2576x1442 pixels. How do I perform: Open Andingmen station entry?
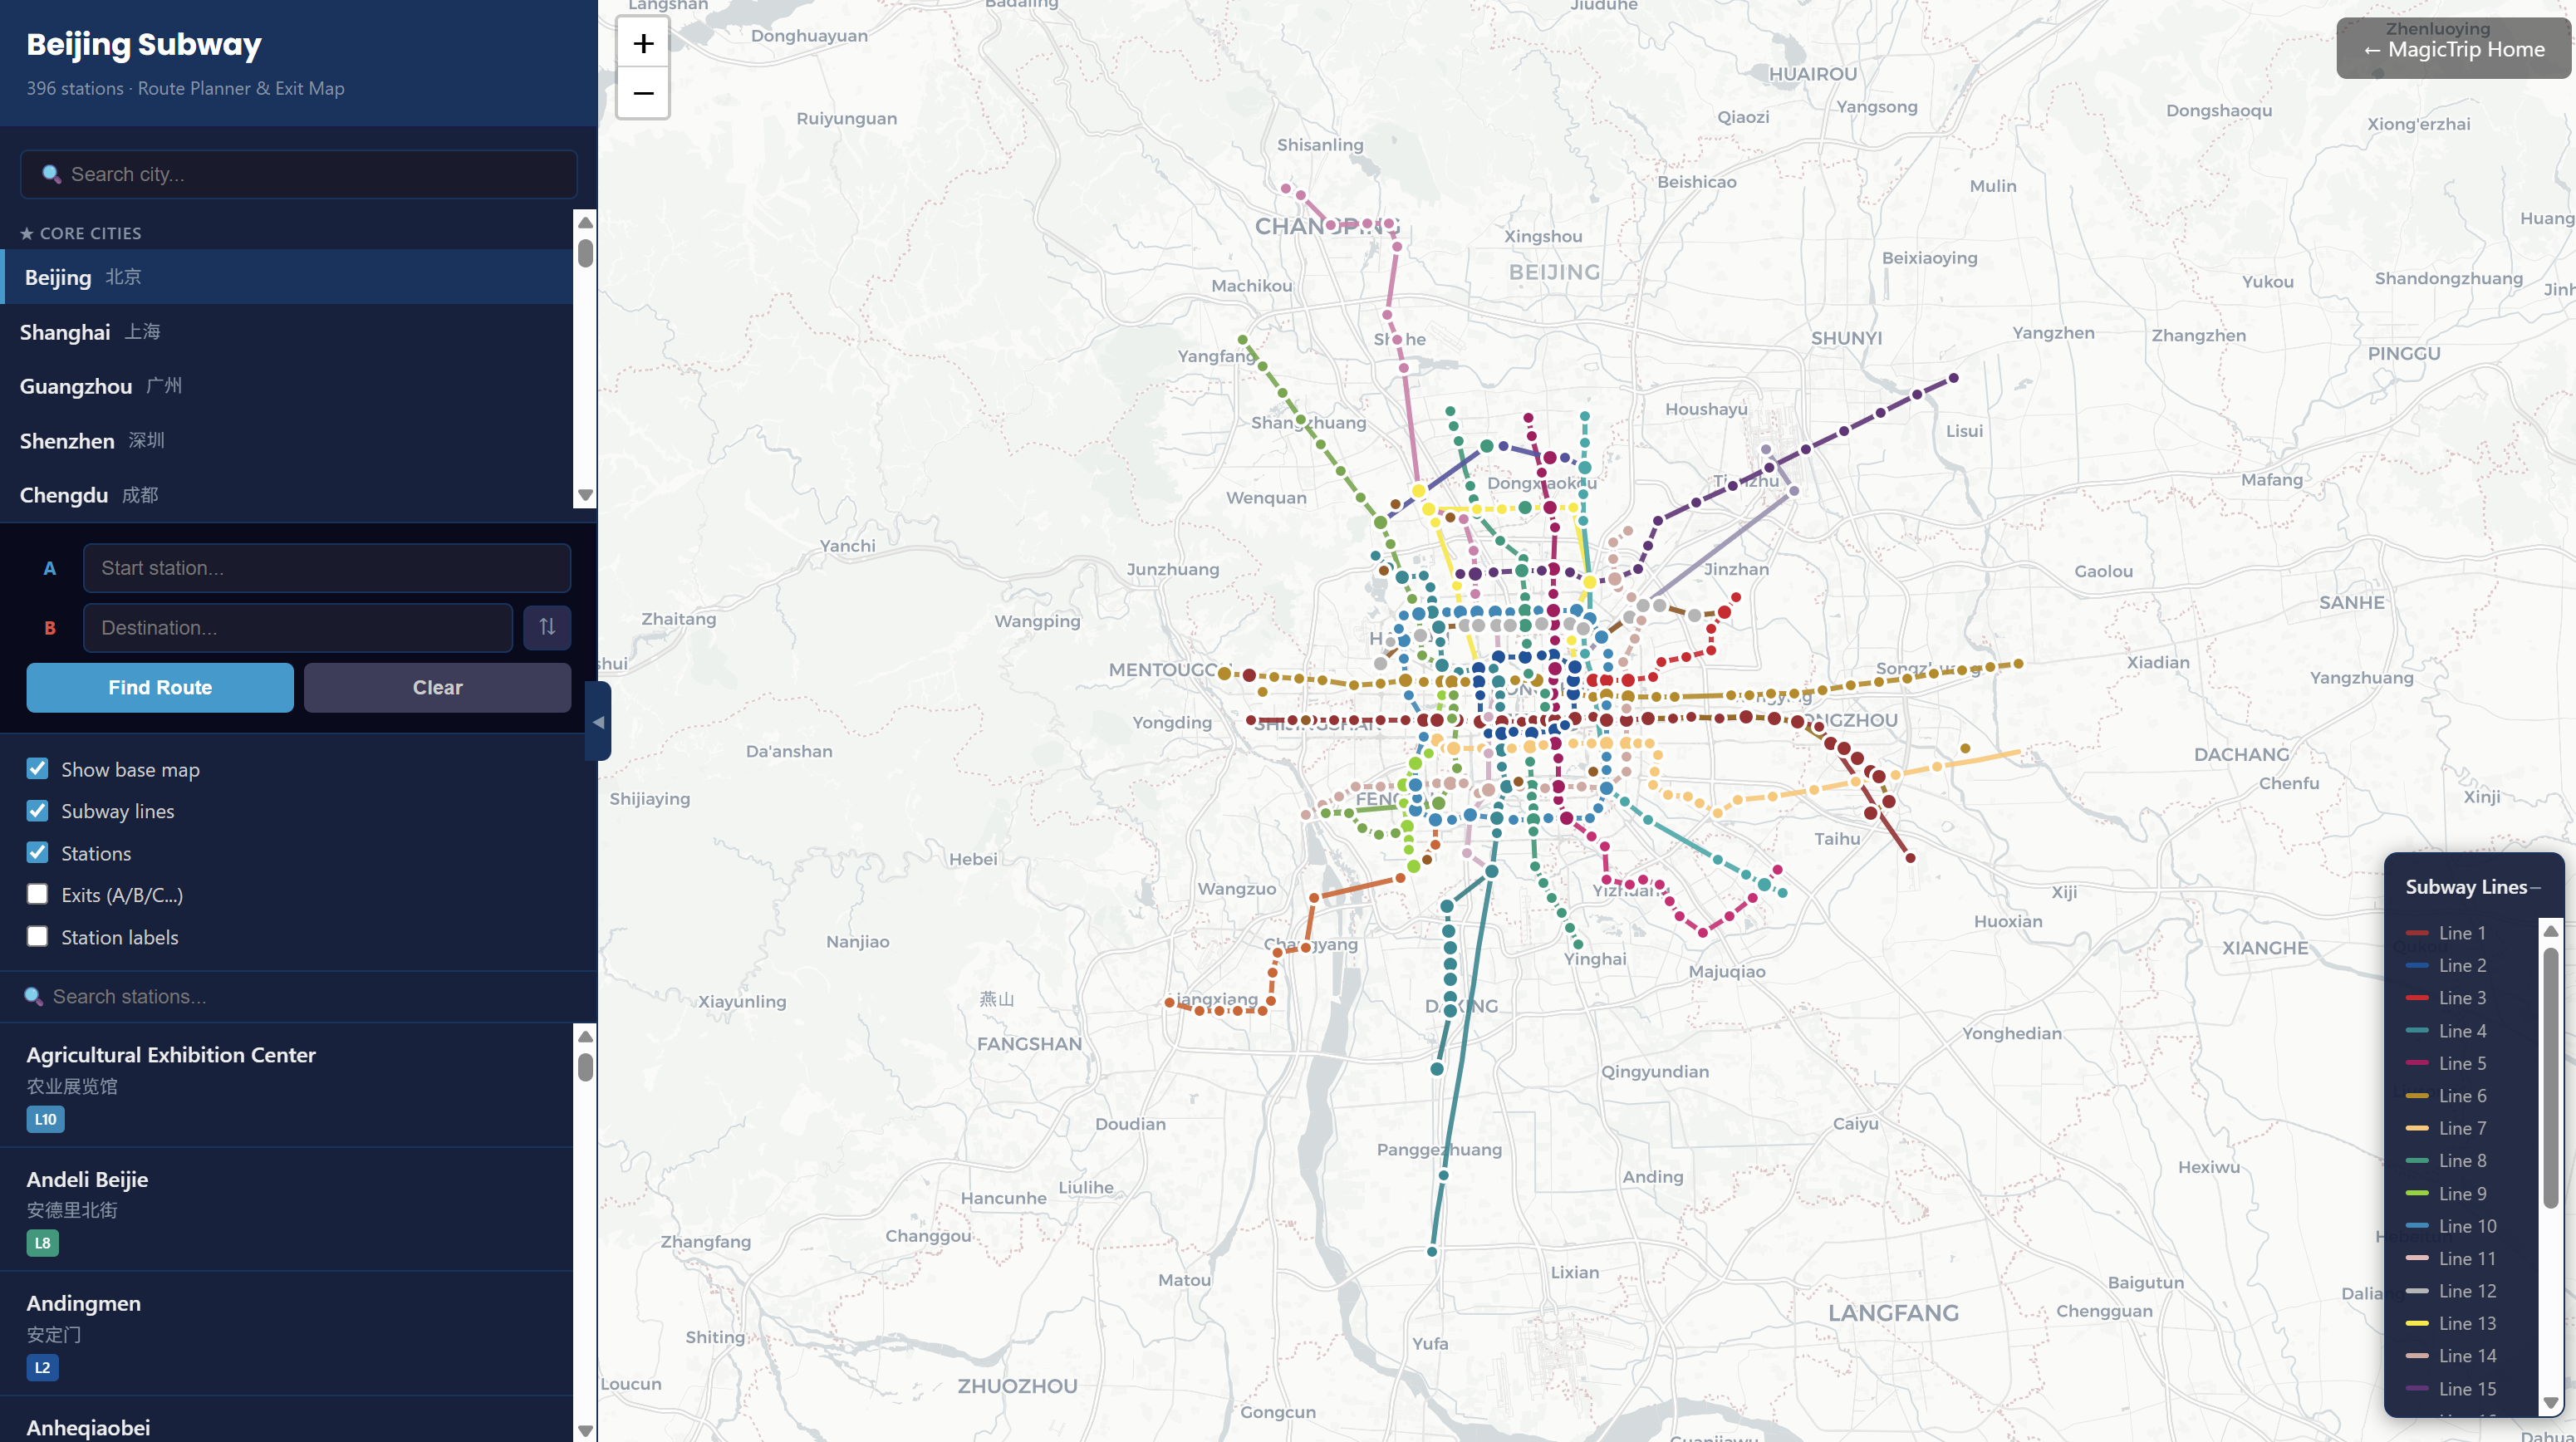(x=286, y=1333)
